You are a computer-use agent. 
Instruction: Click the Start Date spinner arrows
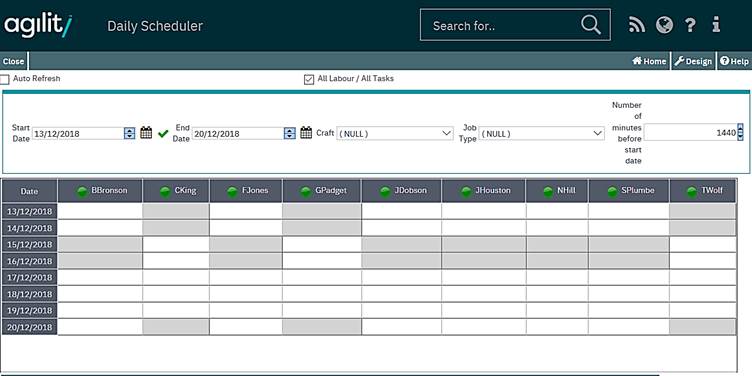coord(129,133)
